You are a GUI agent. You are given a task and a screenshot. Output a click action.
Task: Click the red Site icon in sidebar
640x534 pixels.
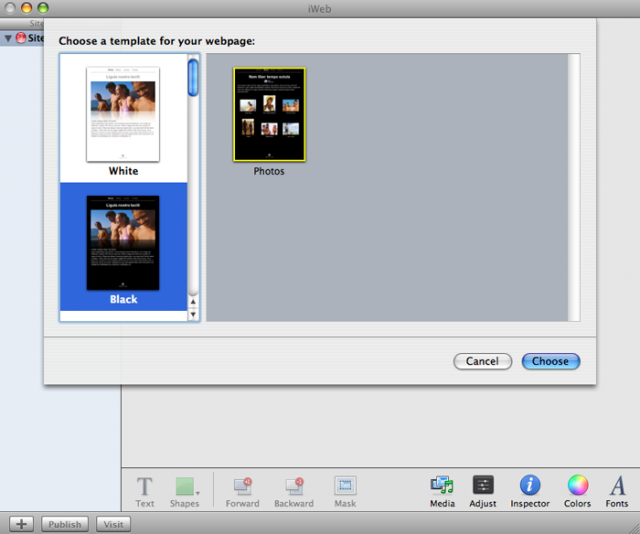click(21, 38)
